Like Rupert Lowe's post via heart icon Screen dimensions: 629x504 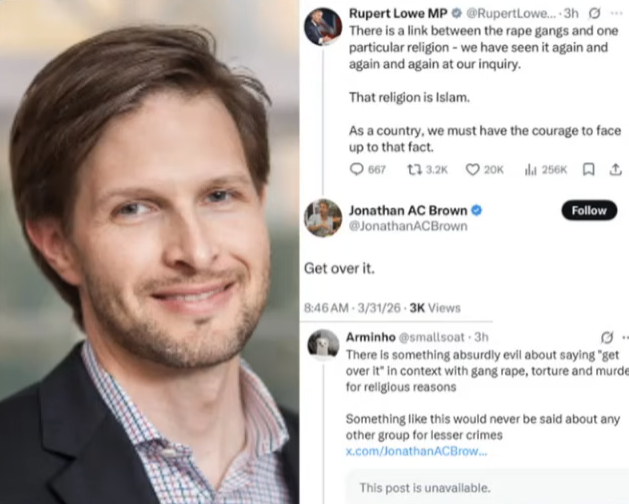473,170
